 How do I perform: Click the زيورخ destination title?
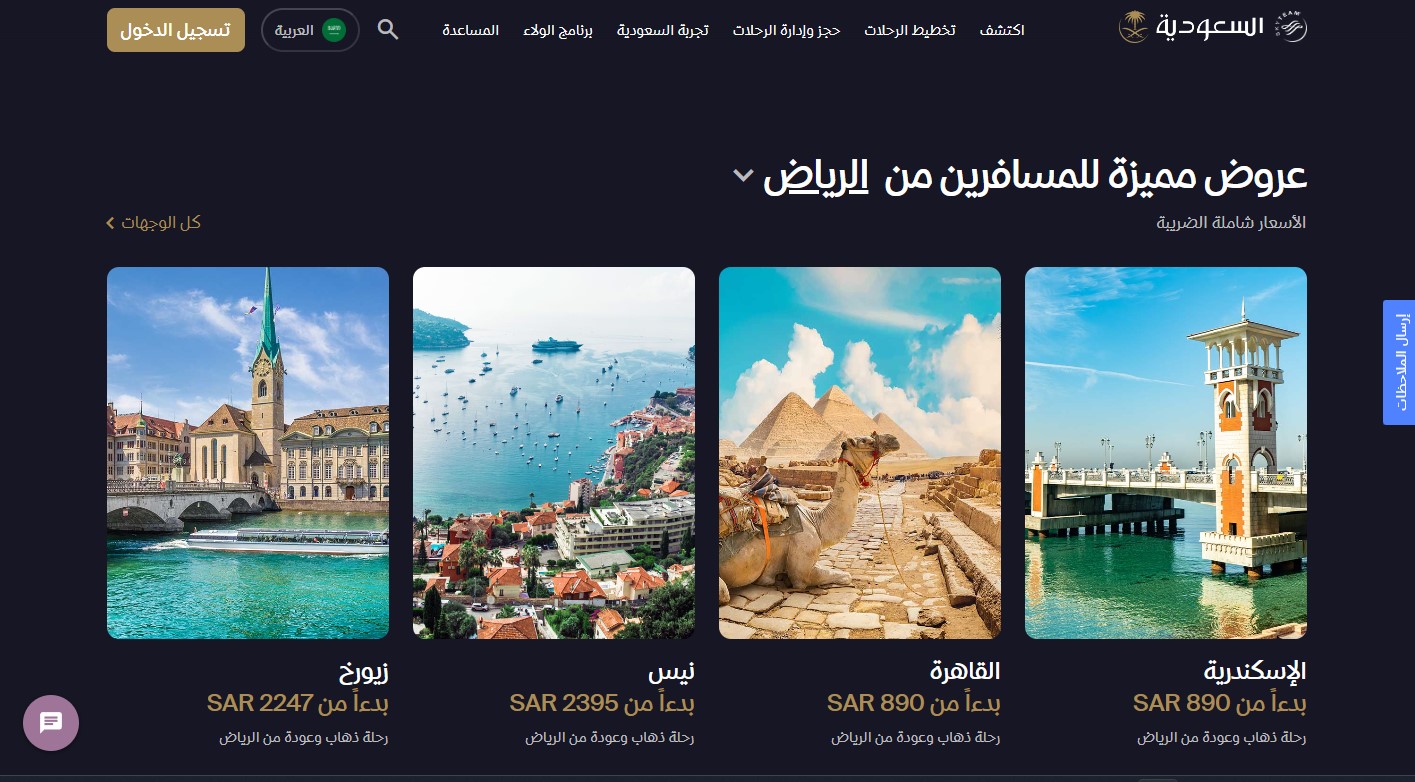click(364, 670)
